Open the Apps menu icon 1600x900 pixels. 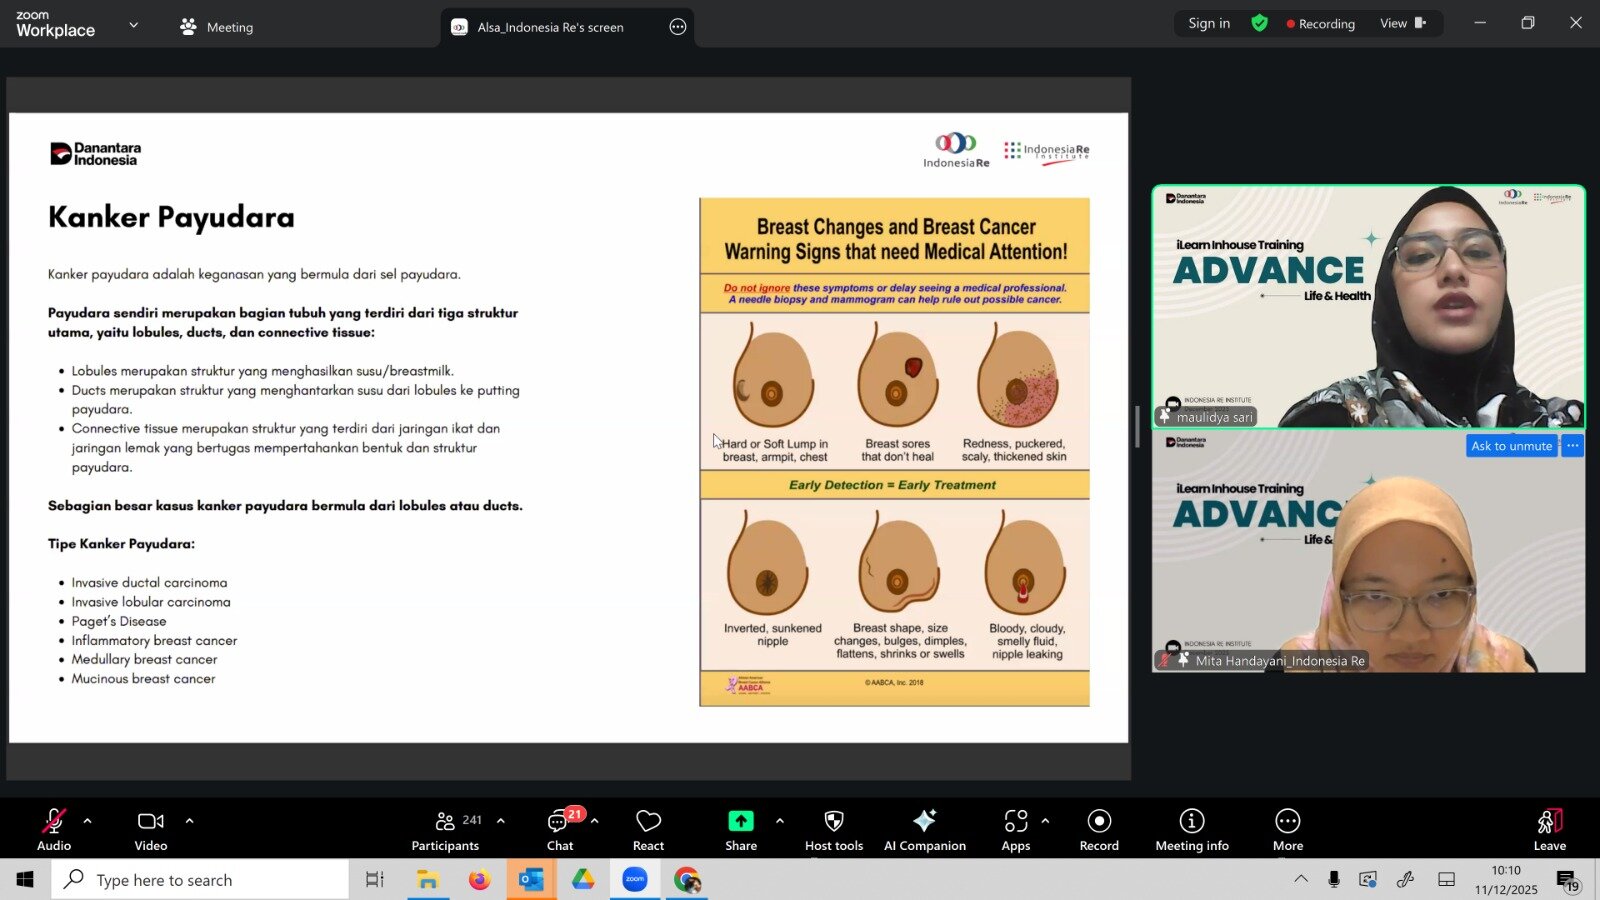[x=1015, y=830]
